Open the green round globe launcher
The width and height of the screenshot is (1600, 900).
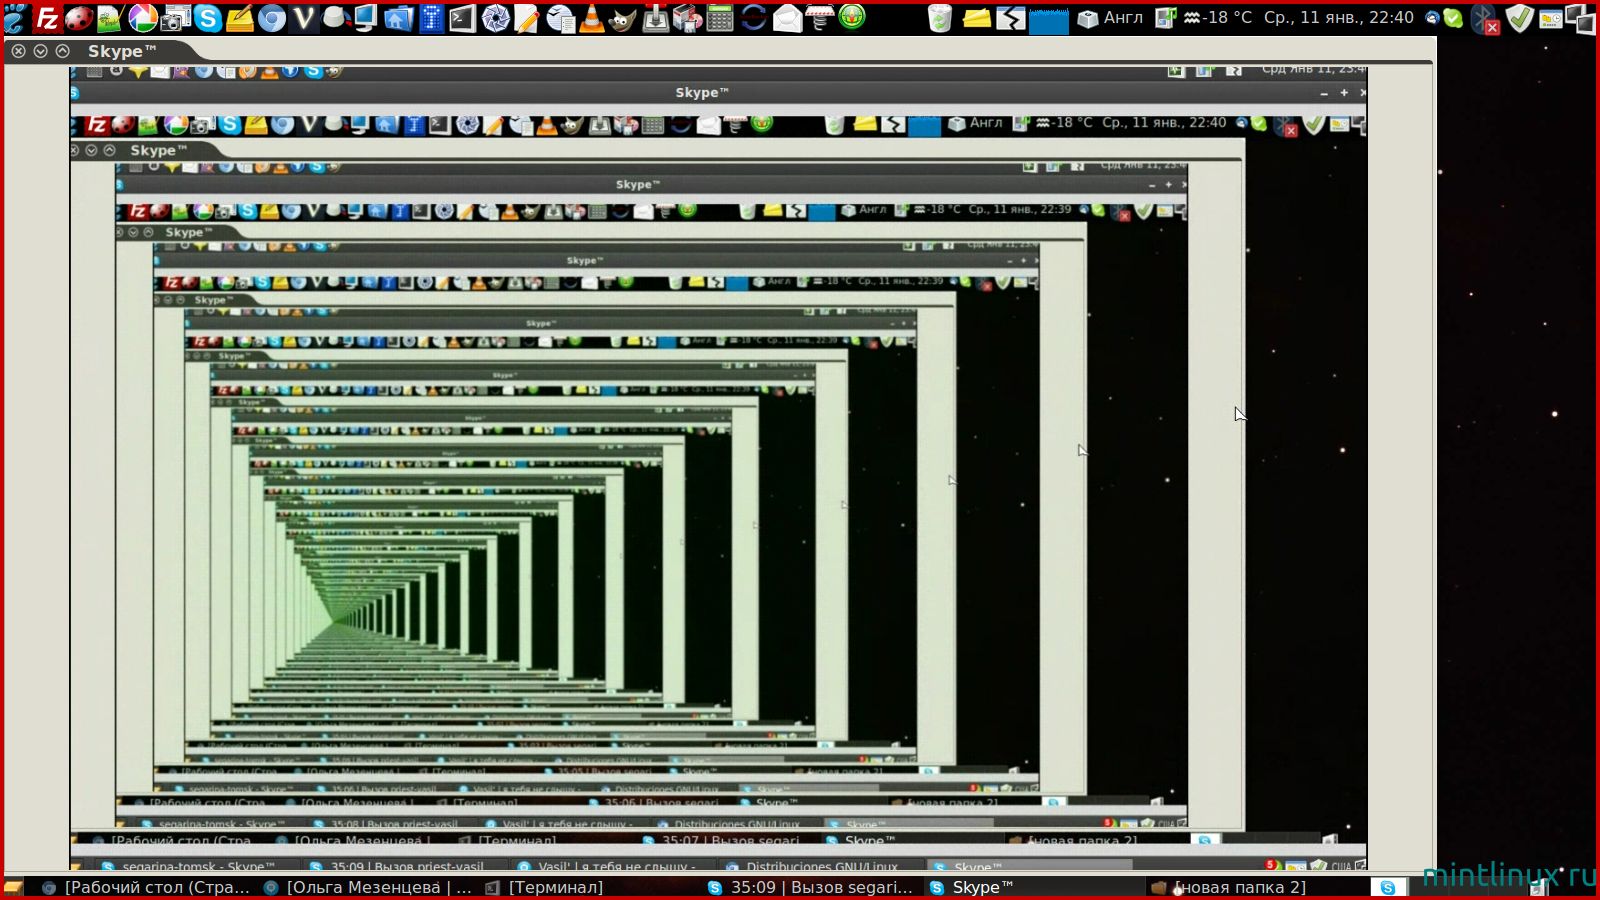tap(852, 17)
